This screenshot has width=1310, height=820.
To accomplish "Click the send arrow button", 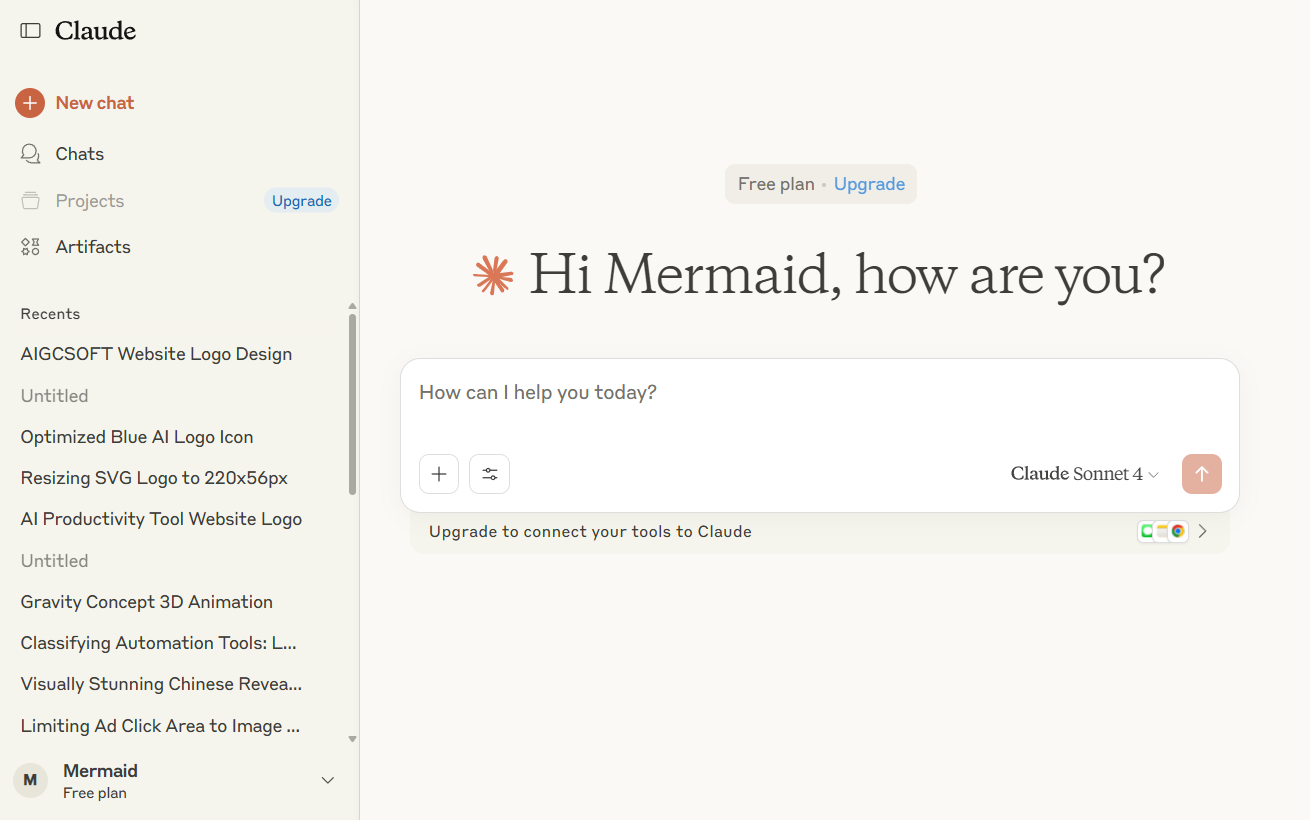I will point(1202,474).
